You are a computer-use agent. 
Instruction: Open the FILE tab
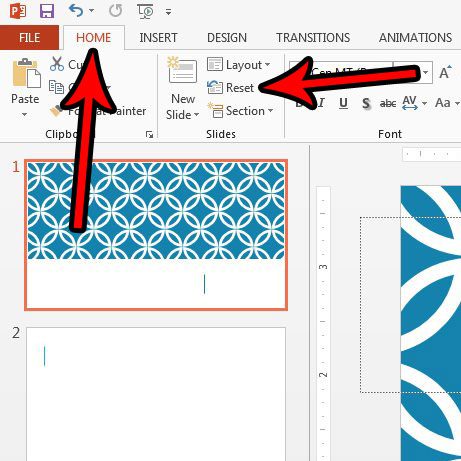(x=29, y=37)
